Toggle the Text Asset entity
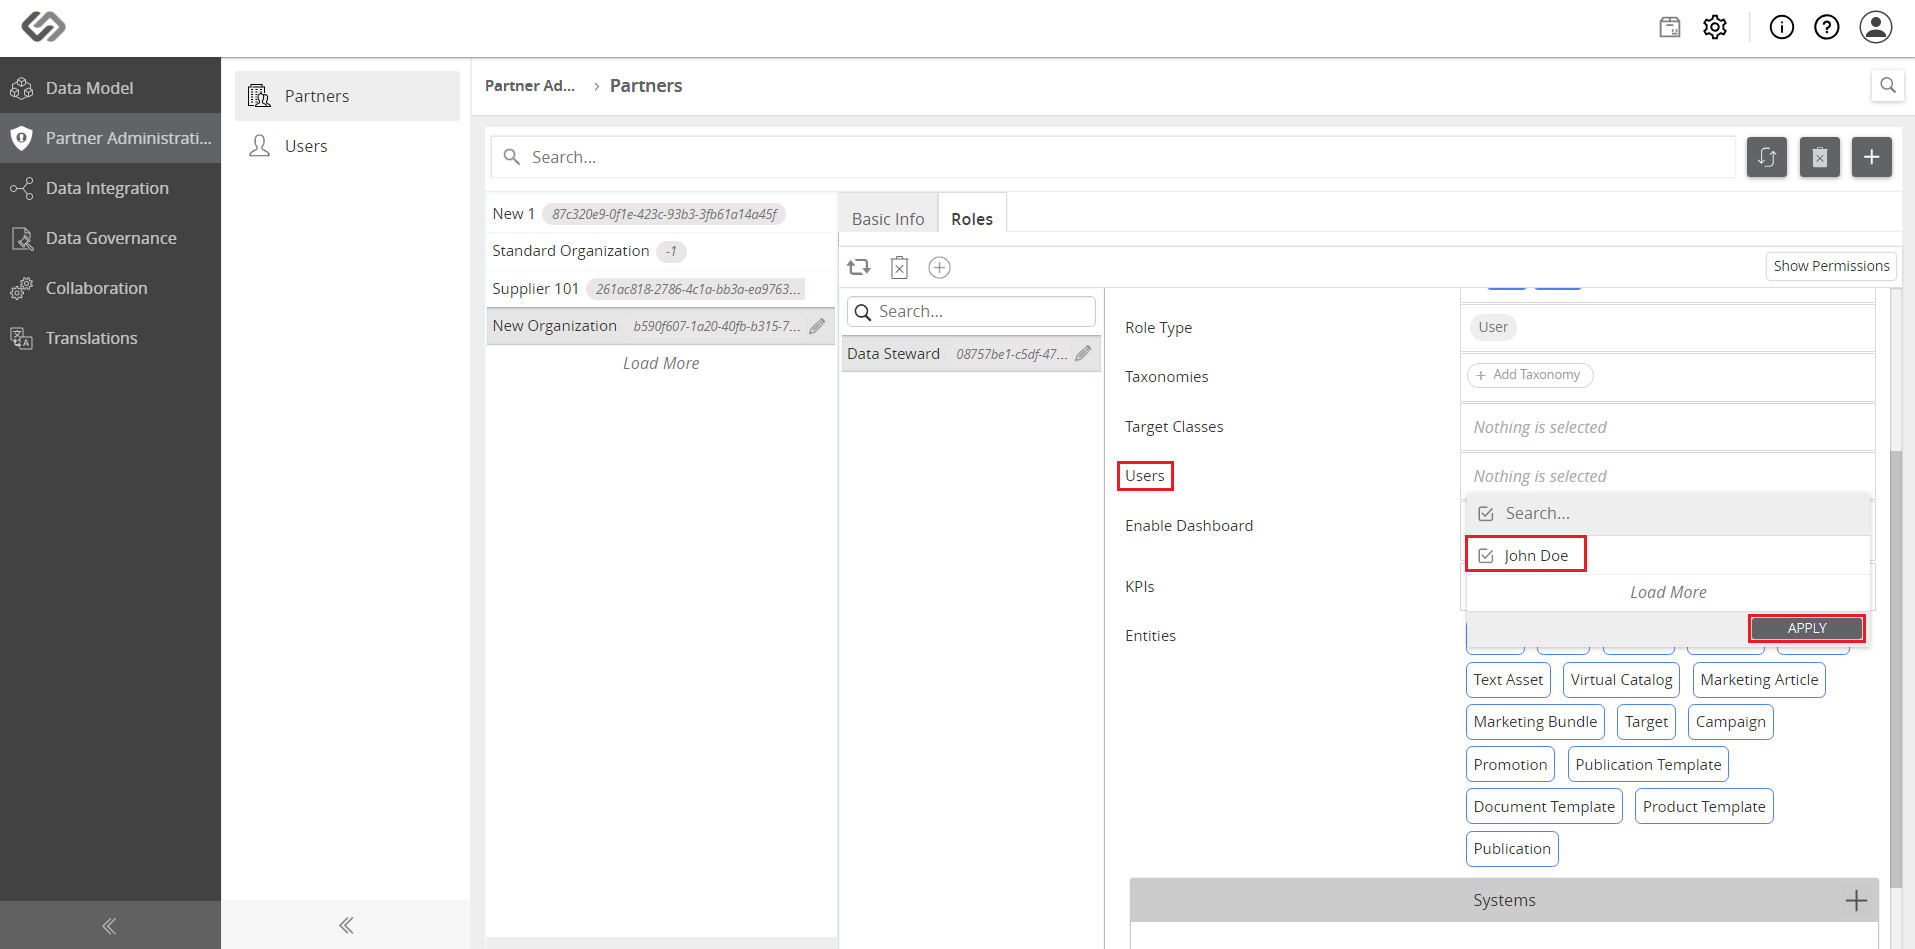 pos(1508,680)
